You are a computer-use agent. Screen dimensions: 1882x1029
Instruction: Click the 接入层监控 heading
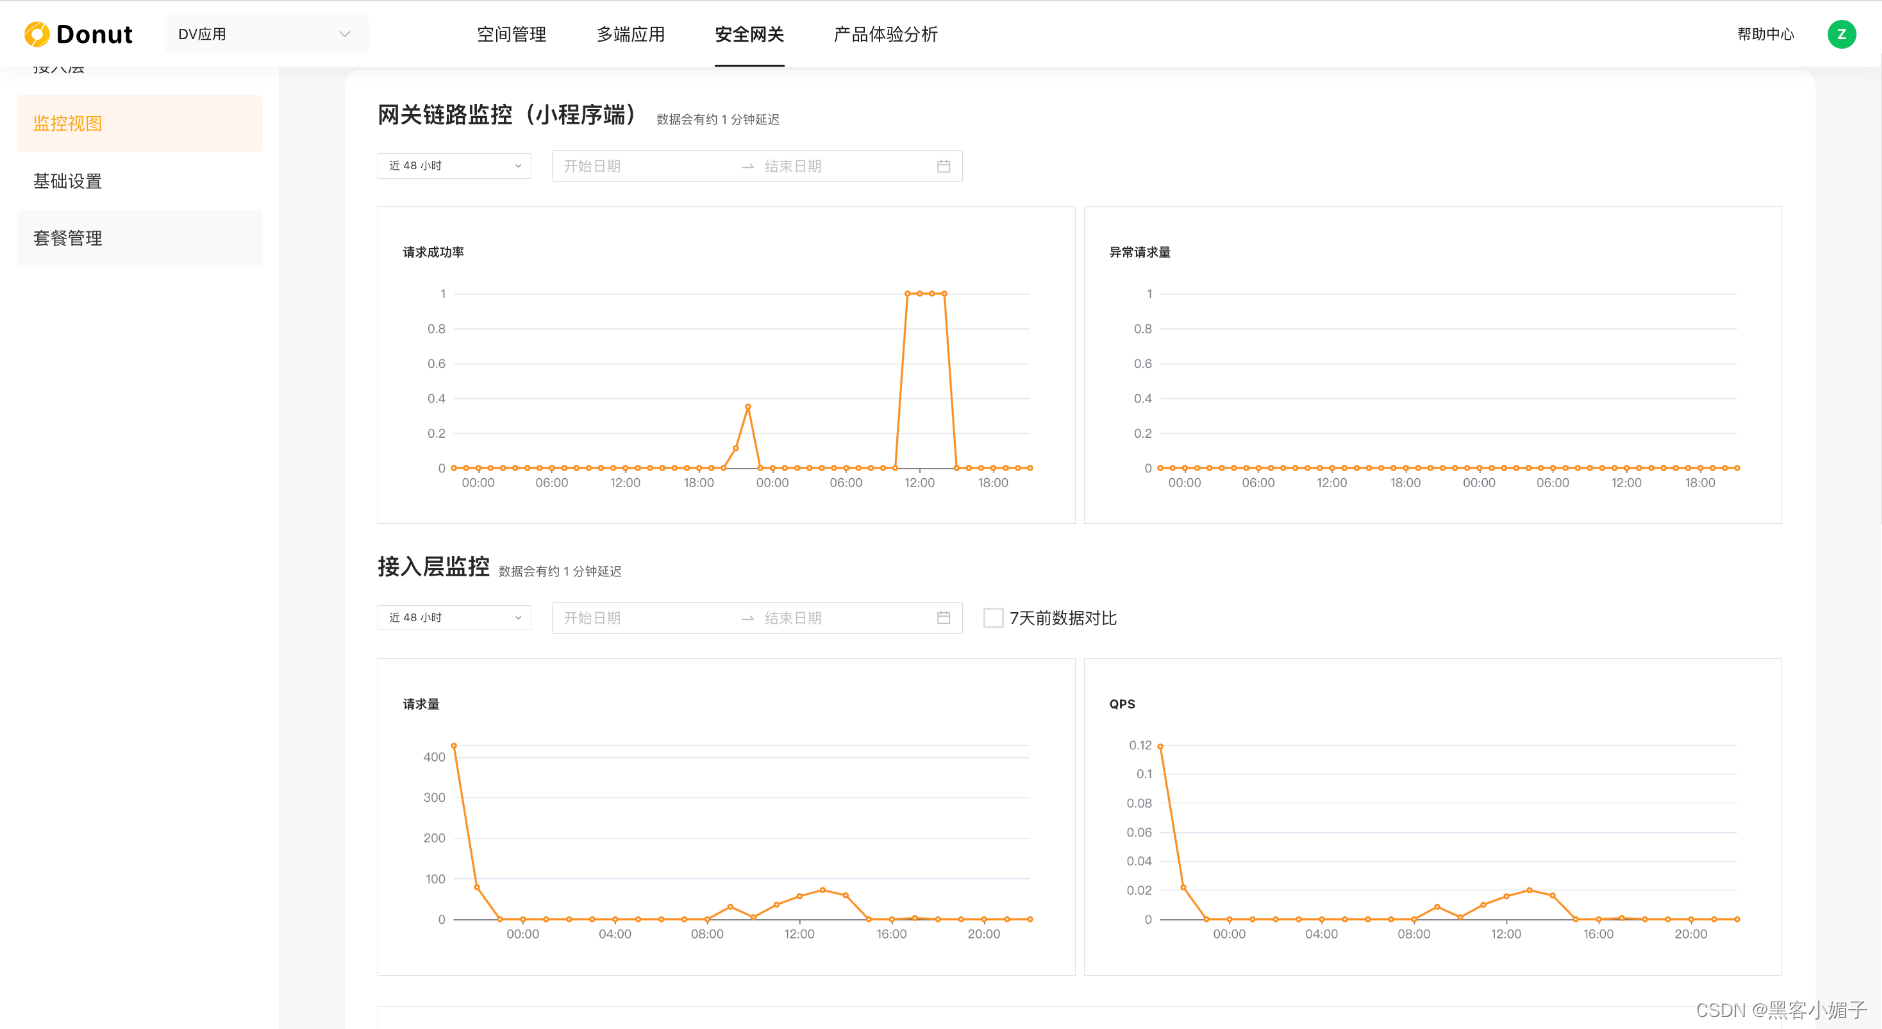pos(433,567)
